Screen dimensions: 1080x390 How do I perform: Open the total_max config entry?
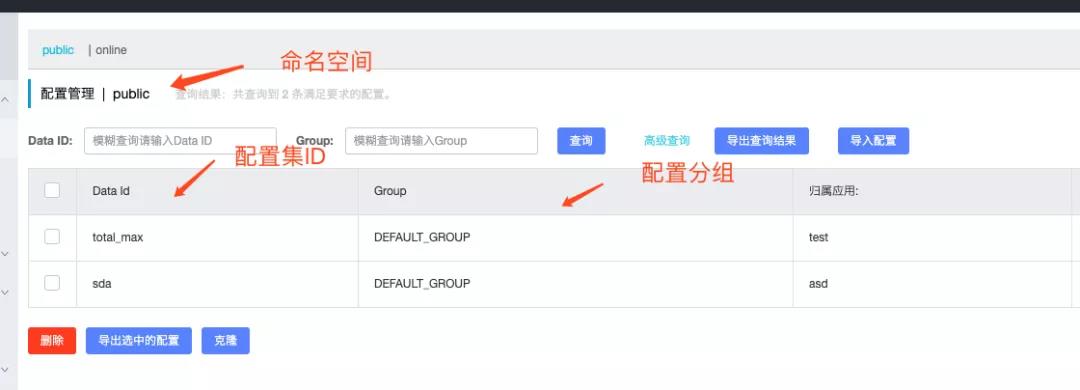118,237
